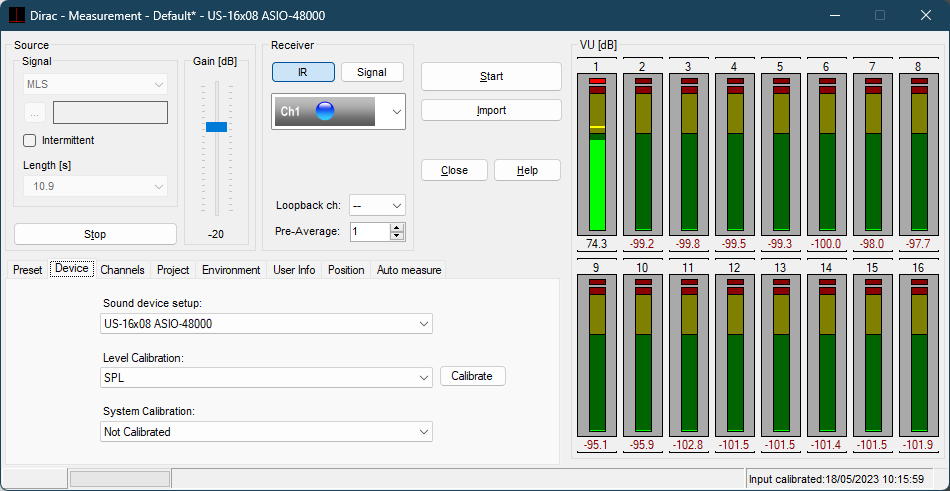Click VU meter for channel 4
This screenshot has height=491, width=950.
coord(736,154)
